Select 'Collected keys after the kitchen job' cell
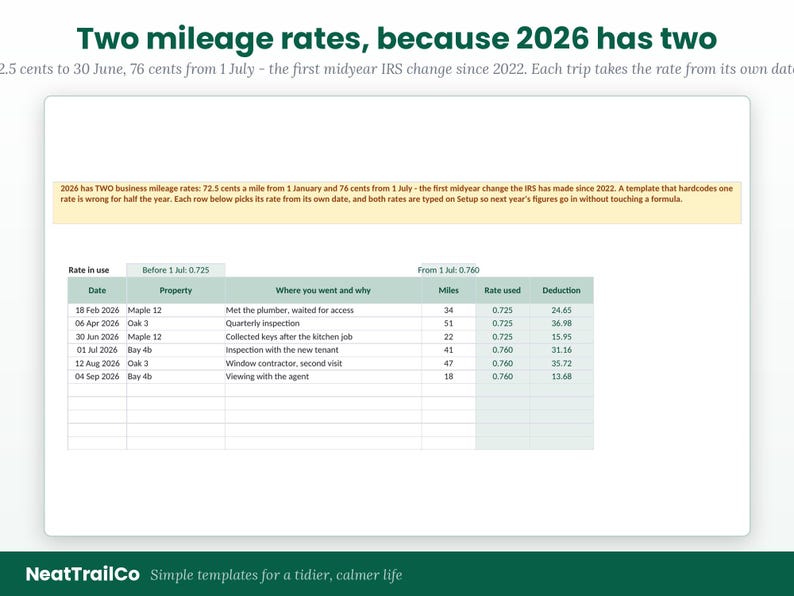Screen dimensions: 794x596 point(323,337)
